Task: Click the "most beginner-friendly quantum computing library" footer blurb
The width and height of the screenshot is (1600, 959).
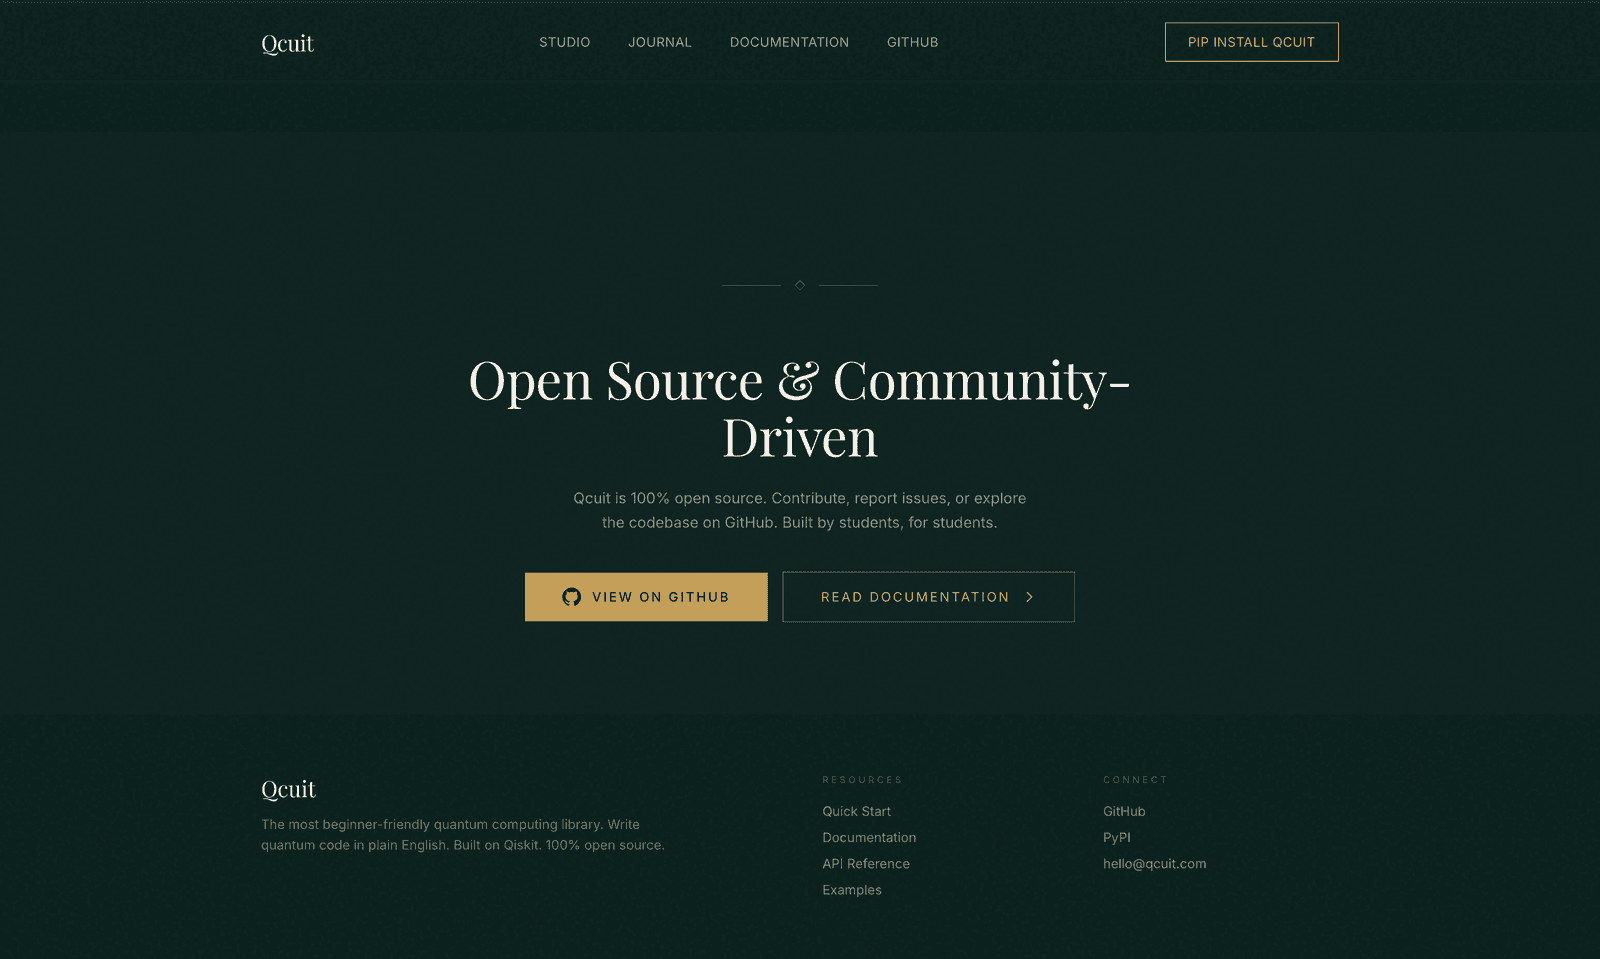Action: 463,834
